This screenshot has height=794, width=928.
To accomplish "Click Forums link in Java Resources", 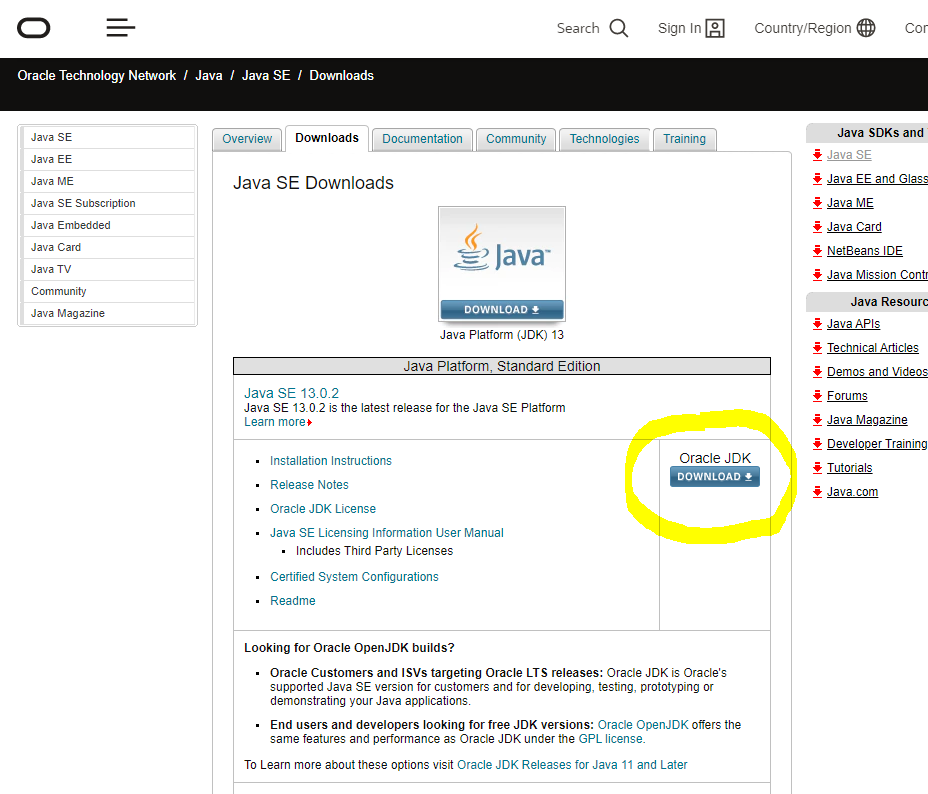I will [x=847, y=396].
